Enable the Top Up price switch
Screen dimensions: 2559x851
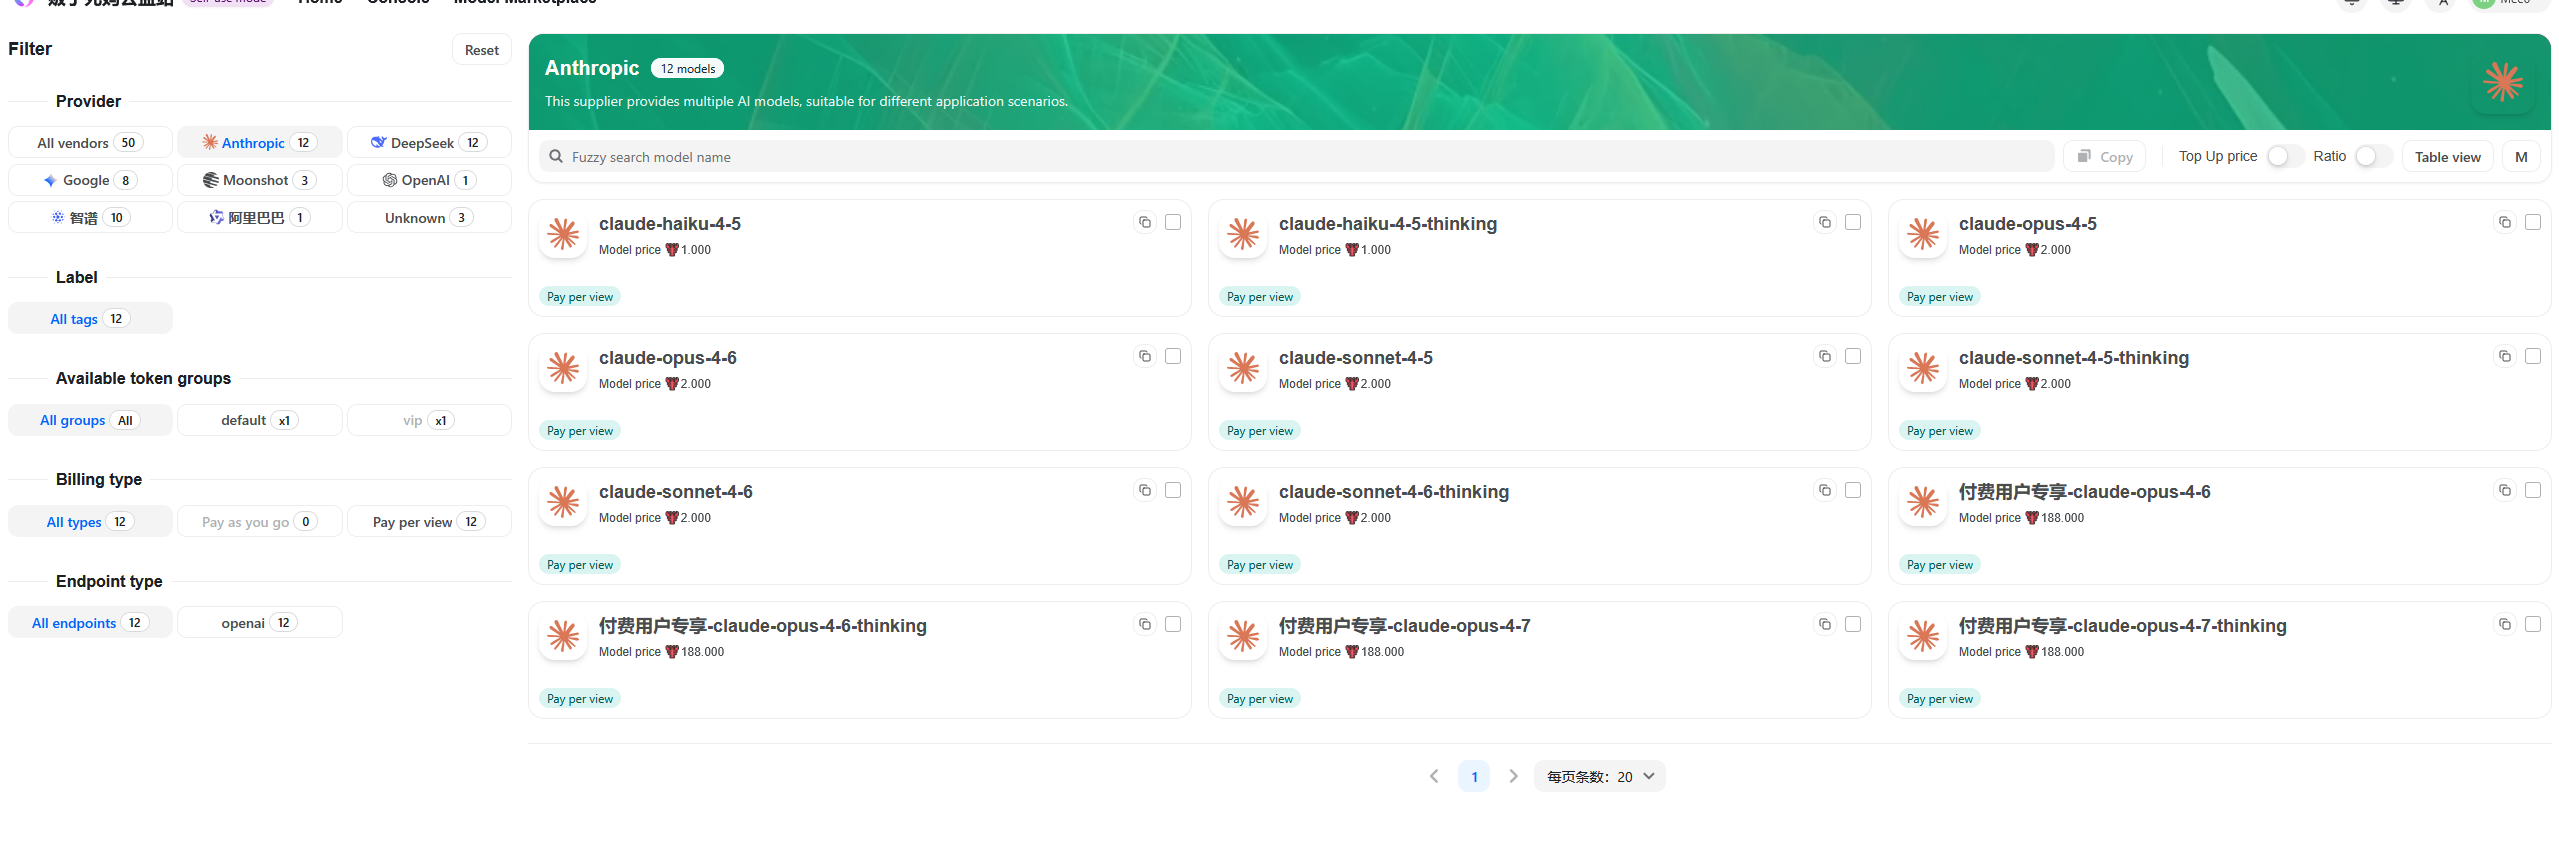(2284, 156)
